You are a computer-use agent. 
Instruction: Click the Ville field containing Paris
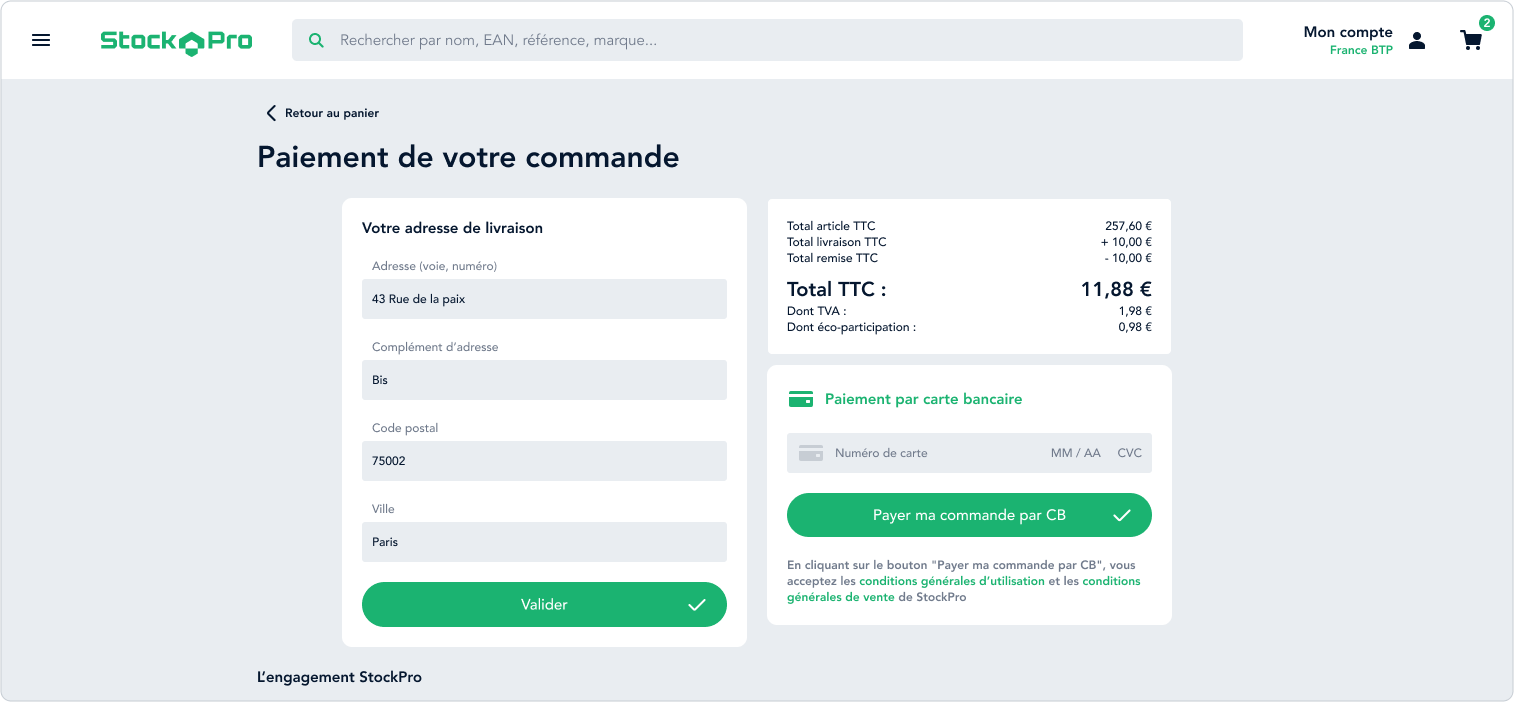click(x=544, y=542)
